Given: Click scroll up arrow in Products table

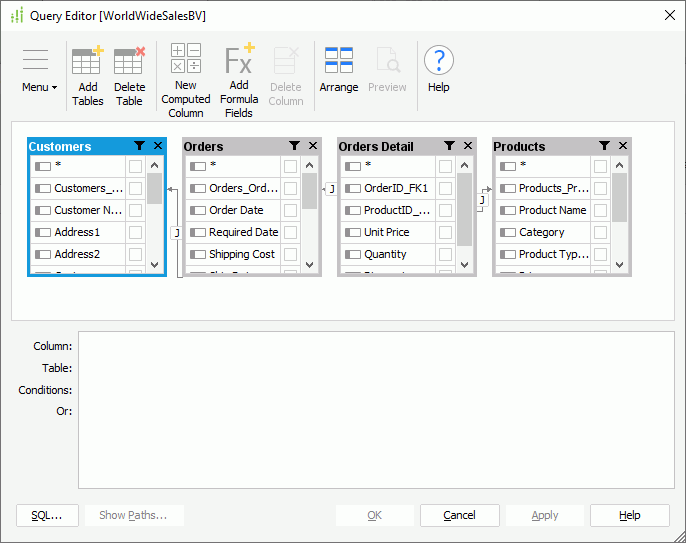Looking at the screenshot, I should click(x=620, y=165).
